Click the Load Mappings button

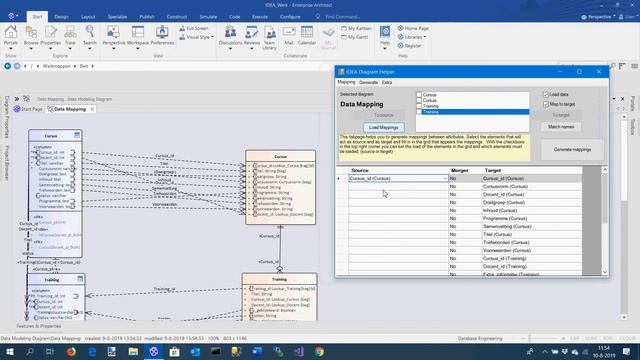coord(383,127)
